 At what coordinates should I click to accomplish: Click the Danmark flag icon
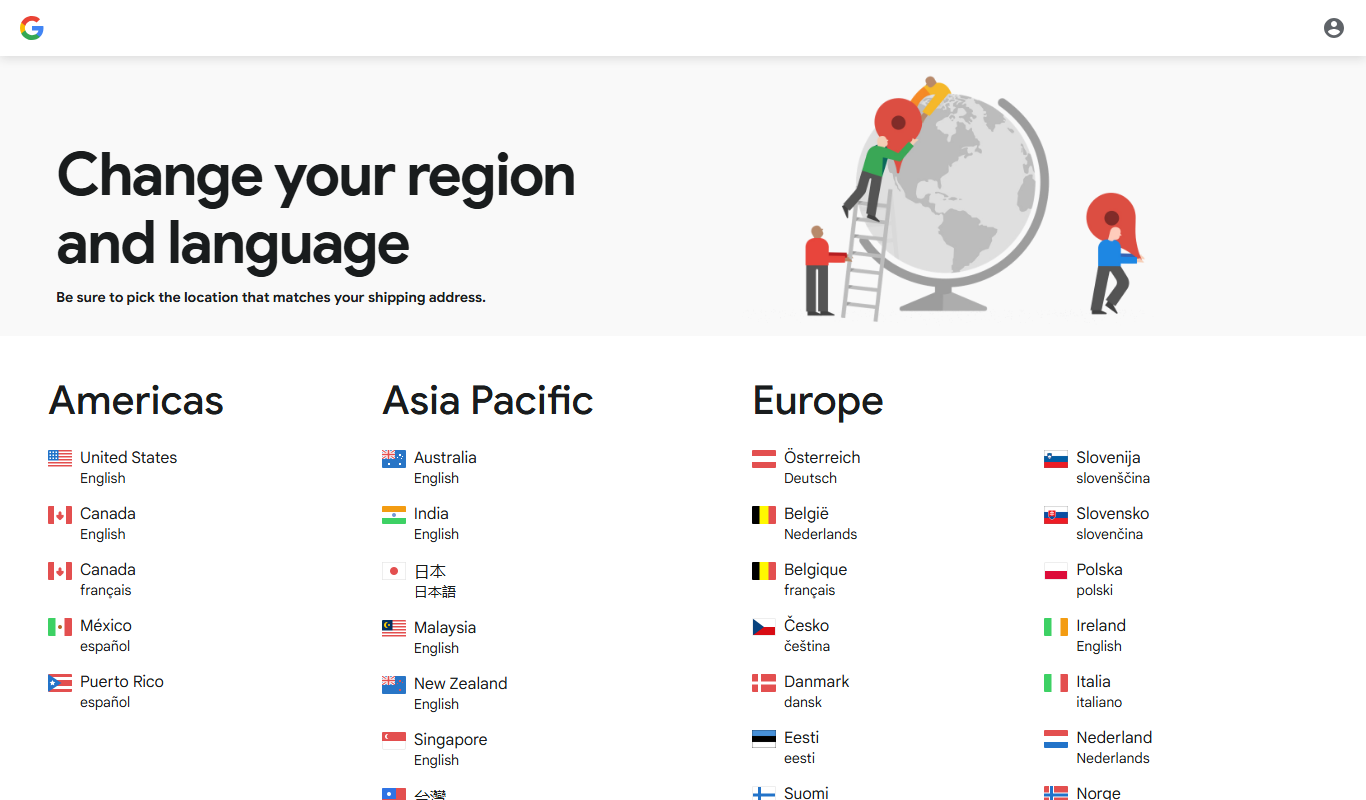[764, 682]
